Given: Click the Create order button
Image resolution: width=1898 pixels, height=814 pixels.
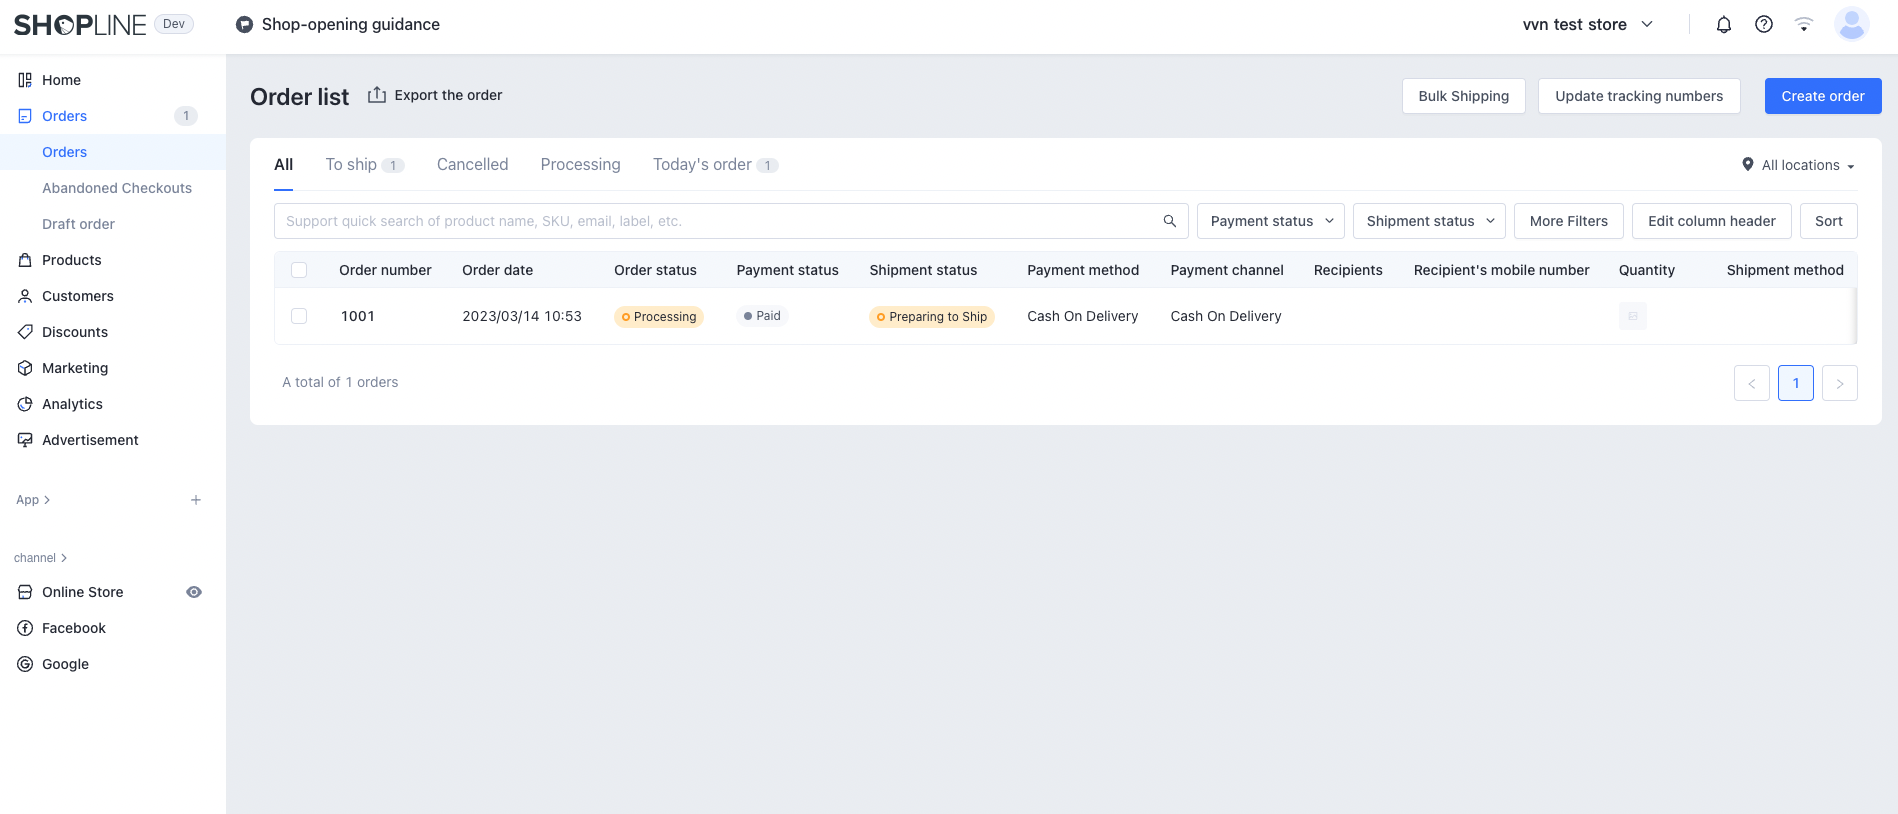Looking at the screenshot, I should 1822,96.
